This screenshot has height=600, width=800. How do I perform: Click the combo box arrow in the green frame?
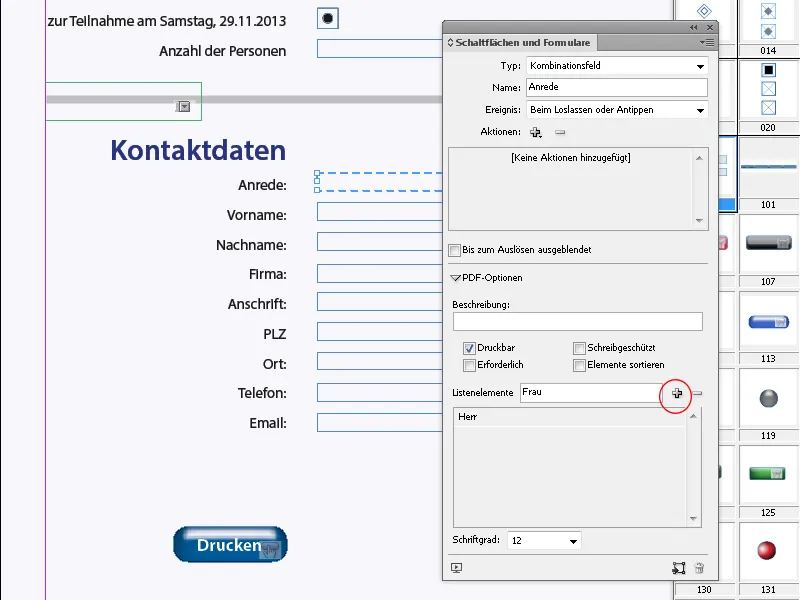(183, 106)
